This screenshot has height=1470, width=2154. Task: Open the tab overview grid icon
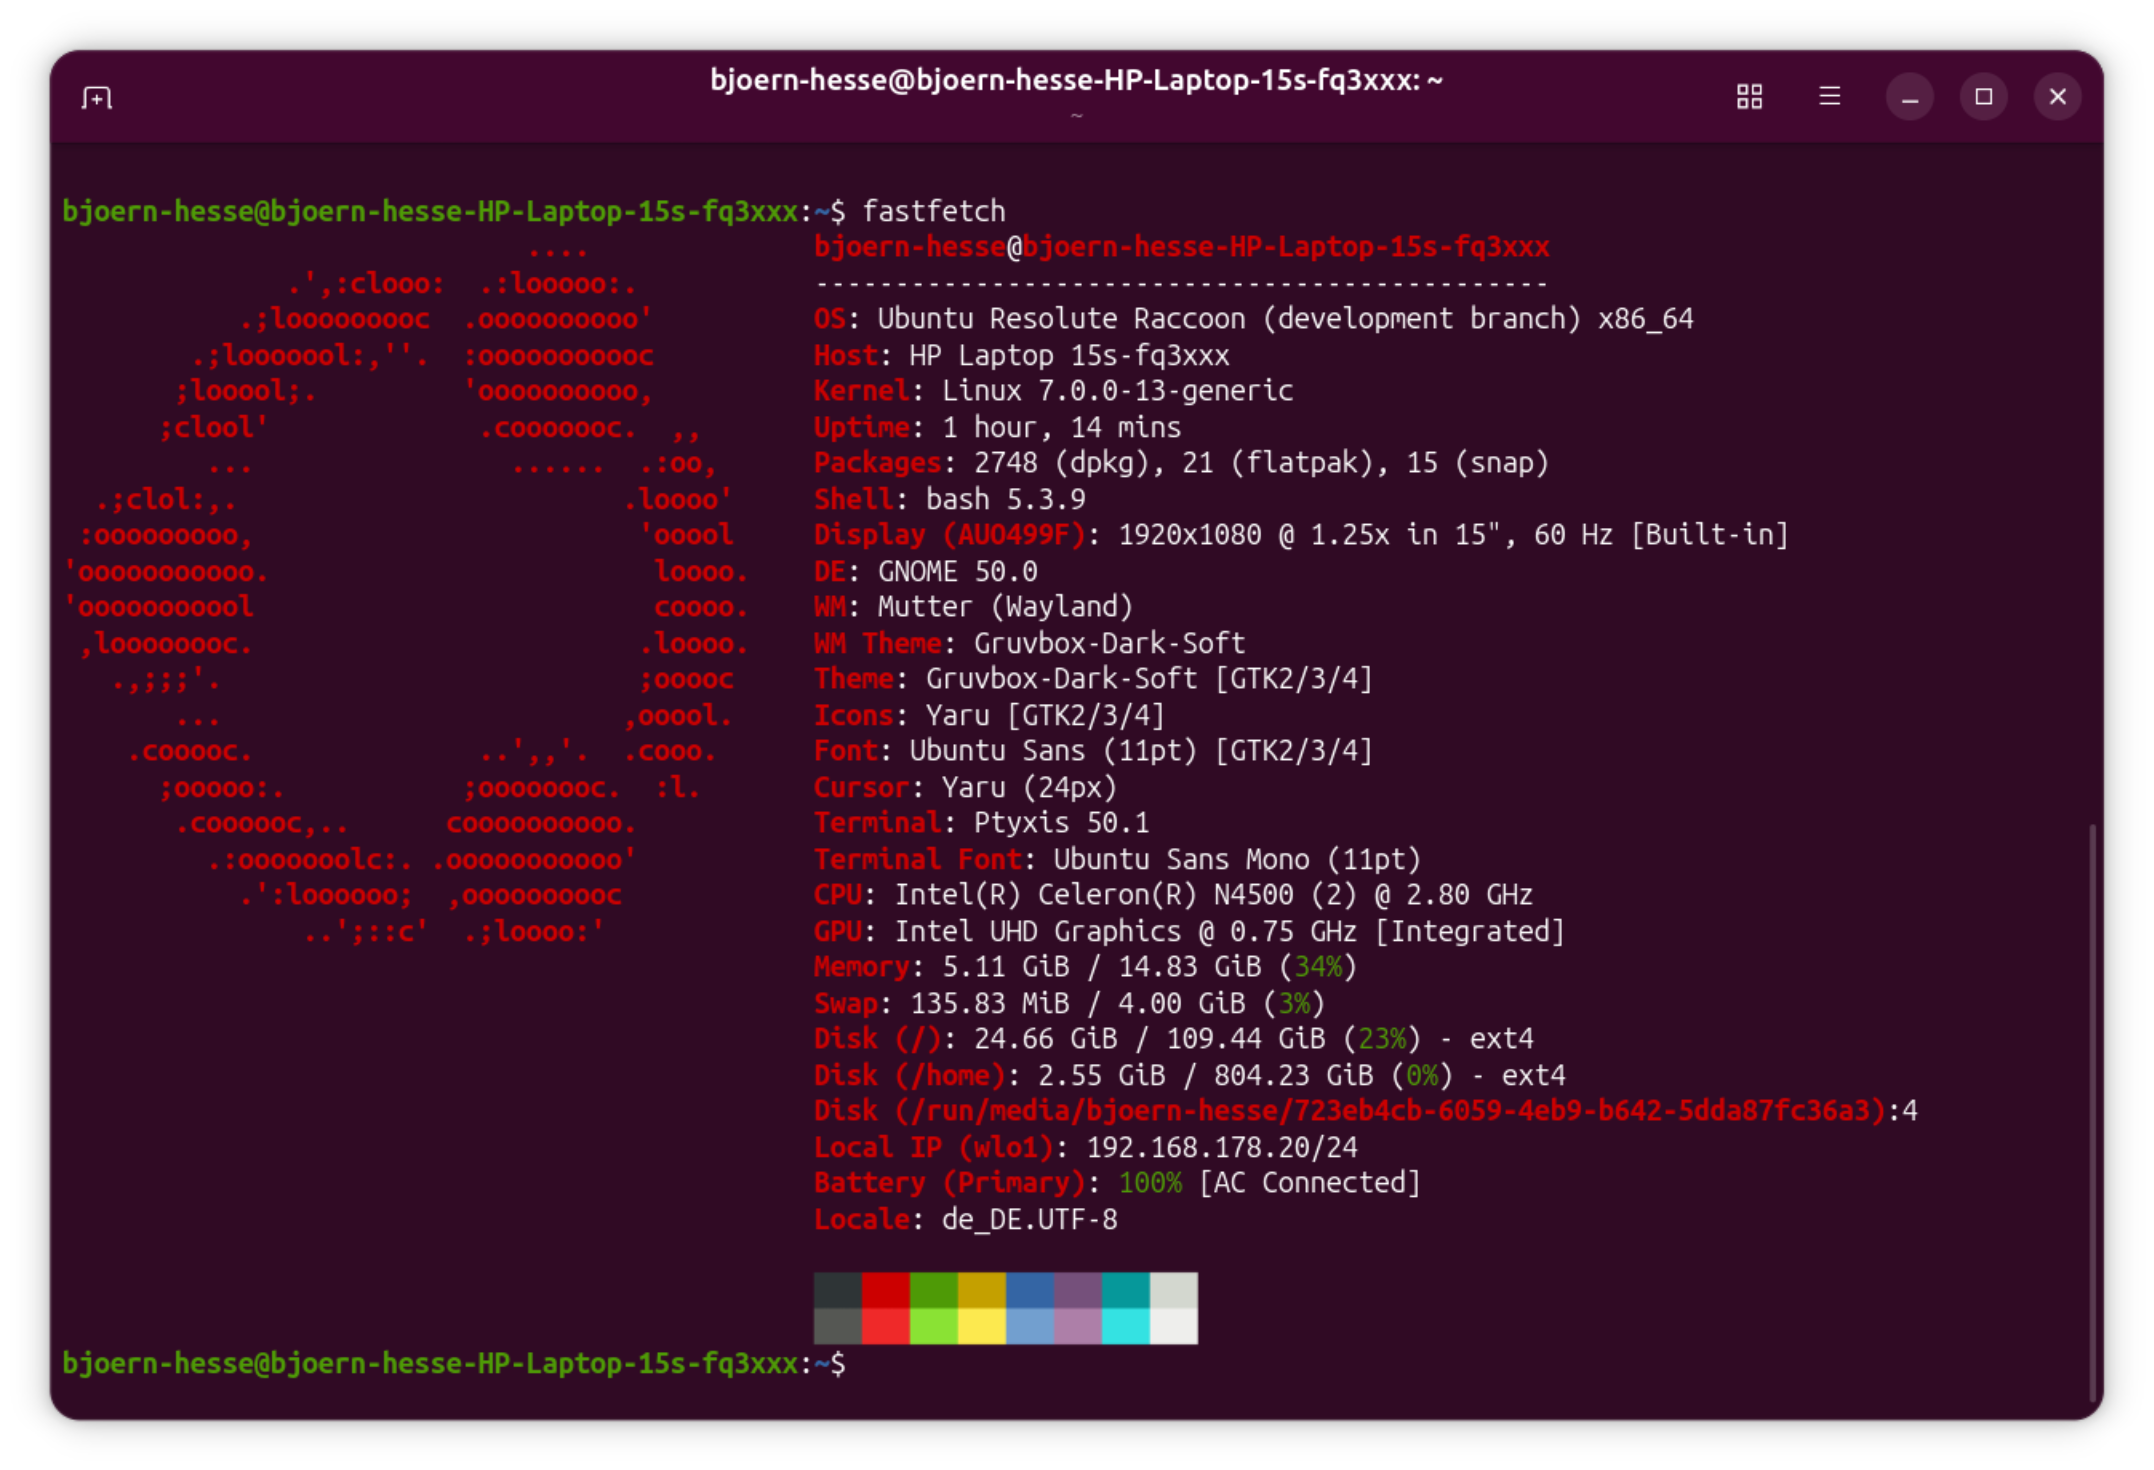coord(1749,97)
